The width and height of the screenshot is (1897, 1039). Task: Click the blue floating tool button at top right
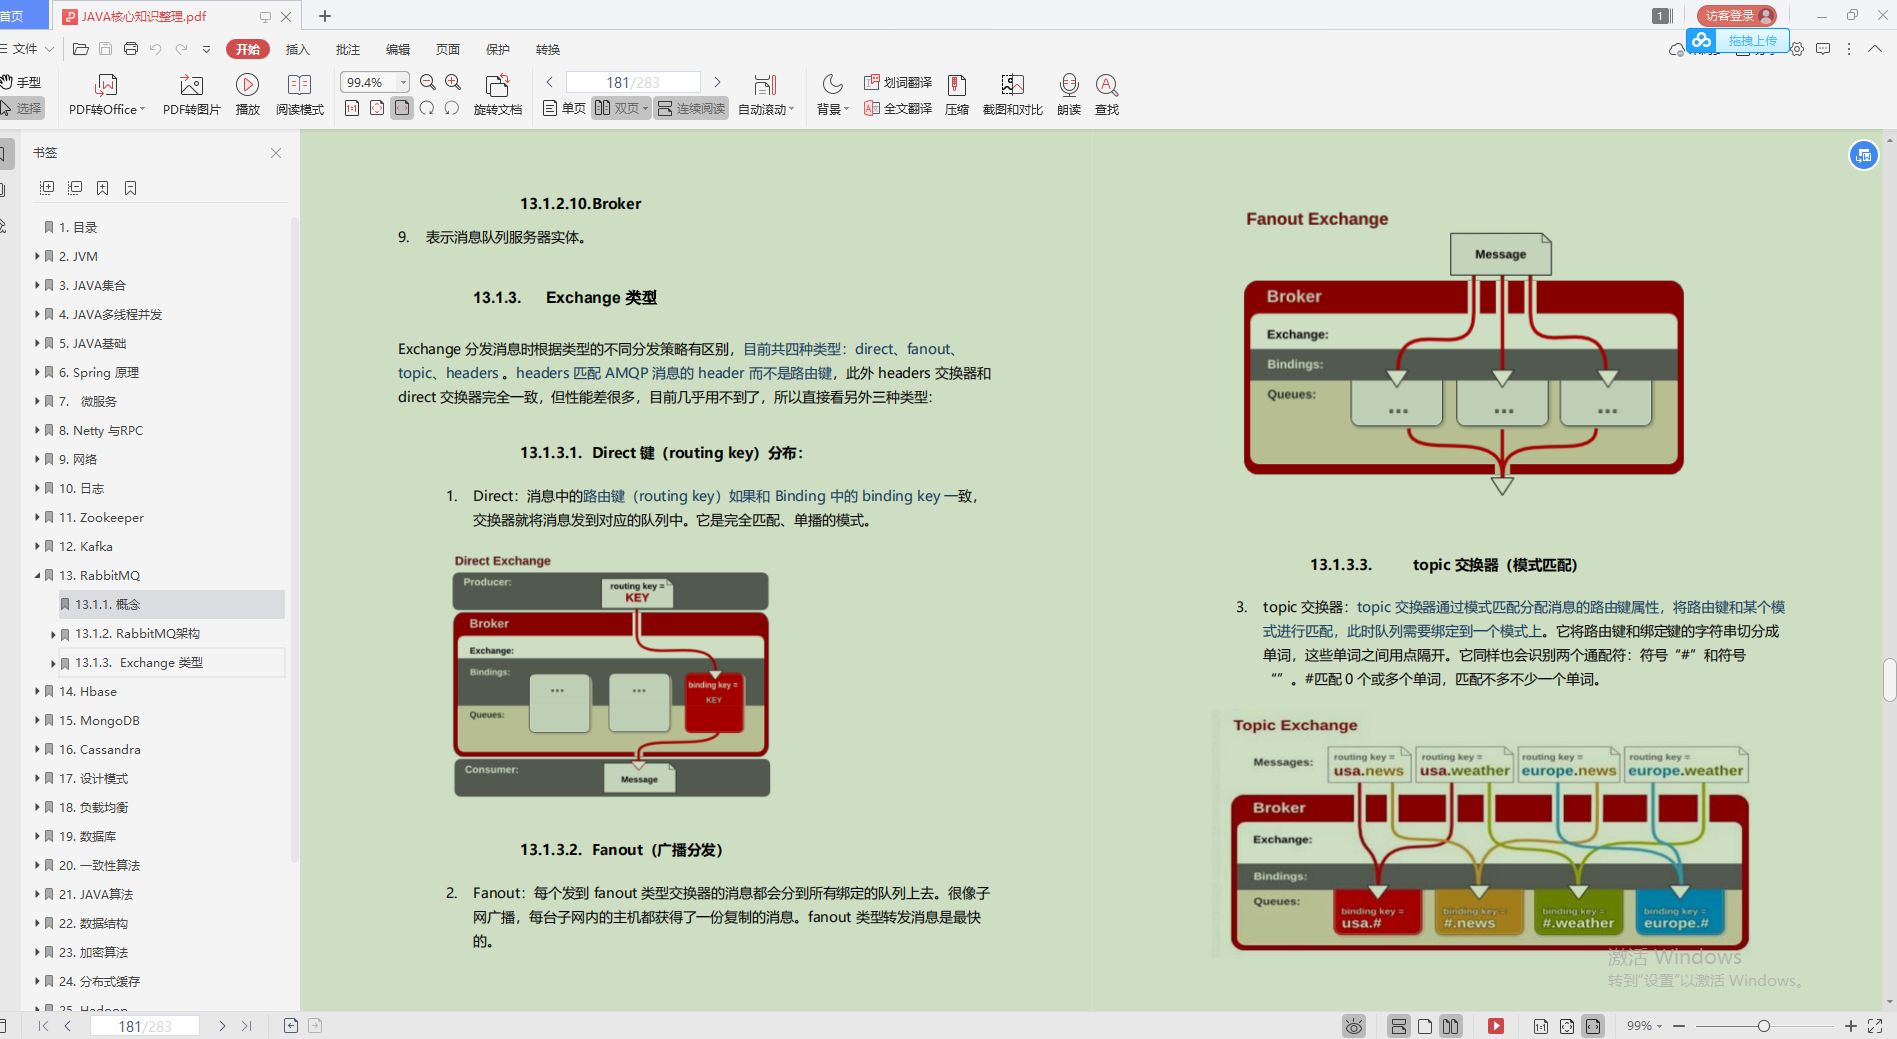(1863, 155)
